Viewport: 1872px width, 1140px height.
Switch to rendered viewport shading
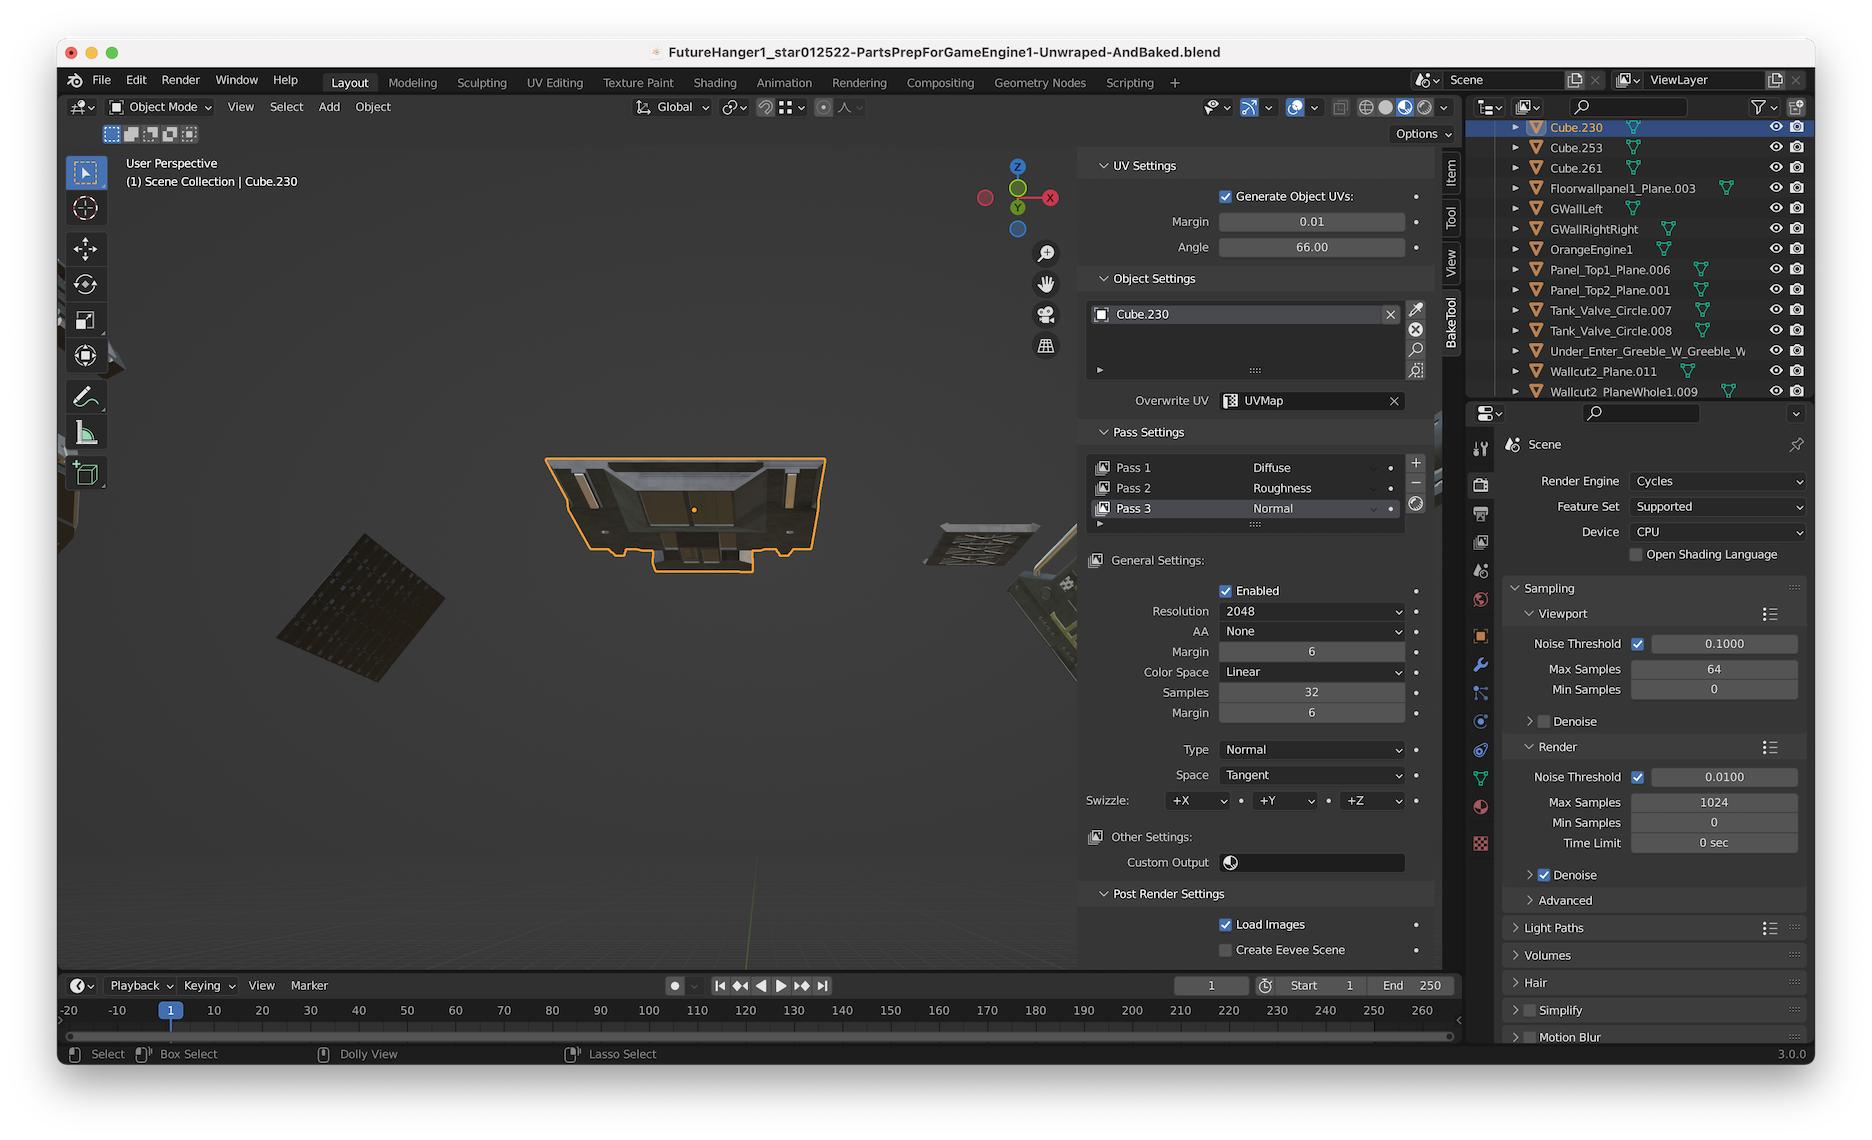[x=1425, y=107]
